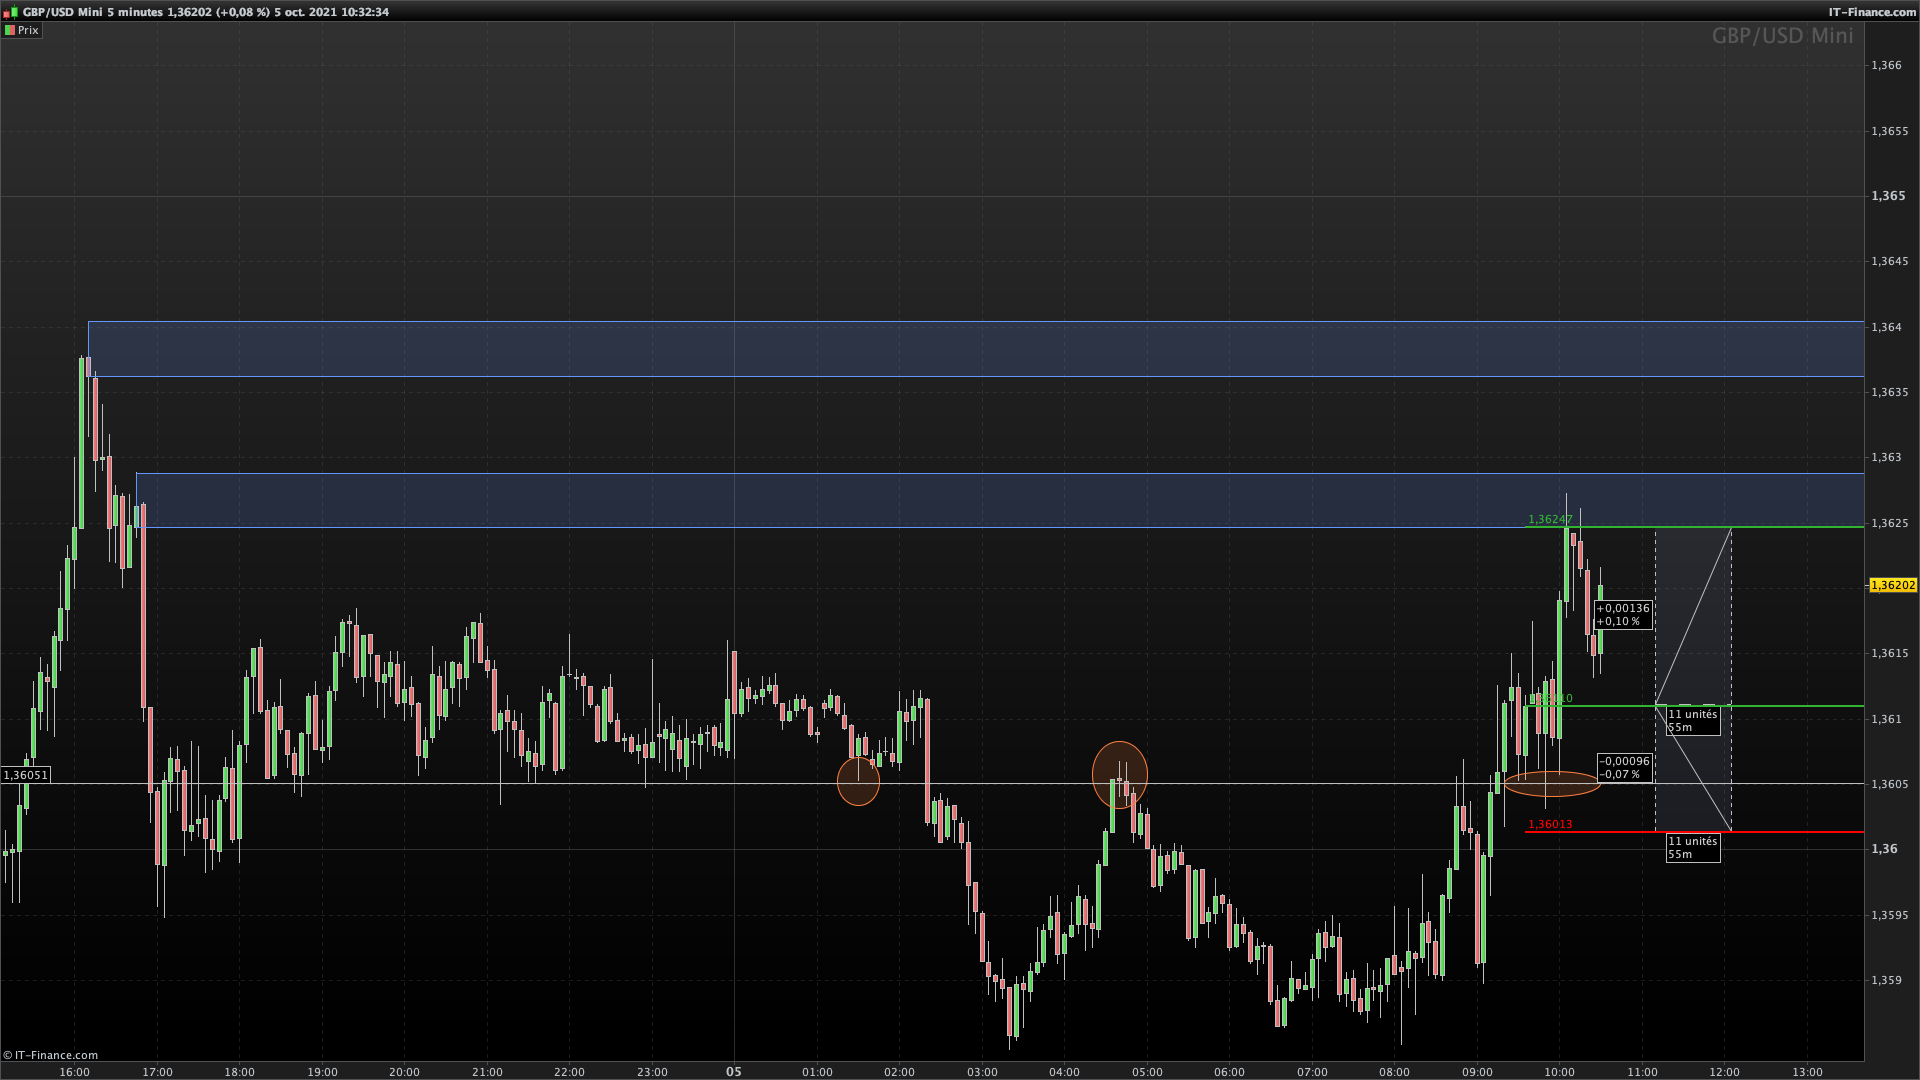
Task: Click the IT-Finance.com link at top right
Action: click(x=1872, y=12)
